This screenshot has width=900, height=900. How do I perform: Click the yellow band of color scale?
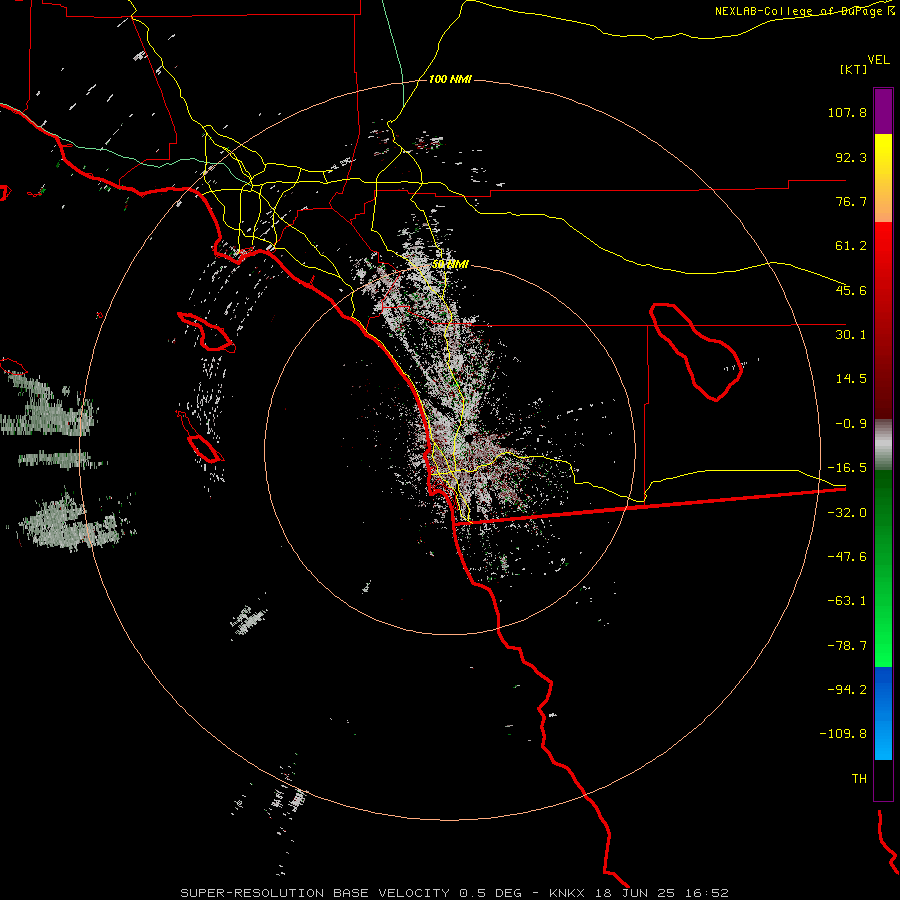(x=883, y=178)
